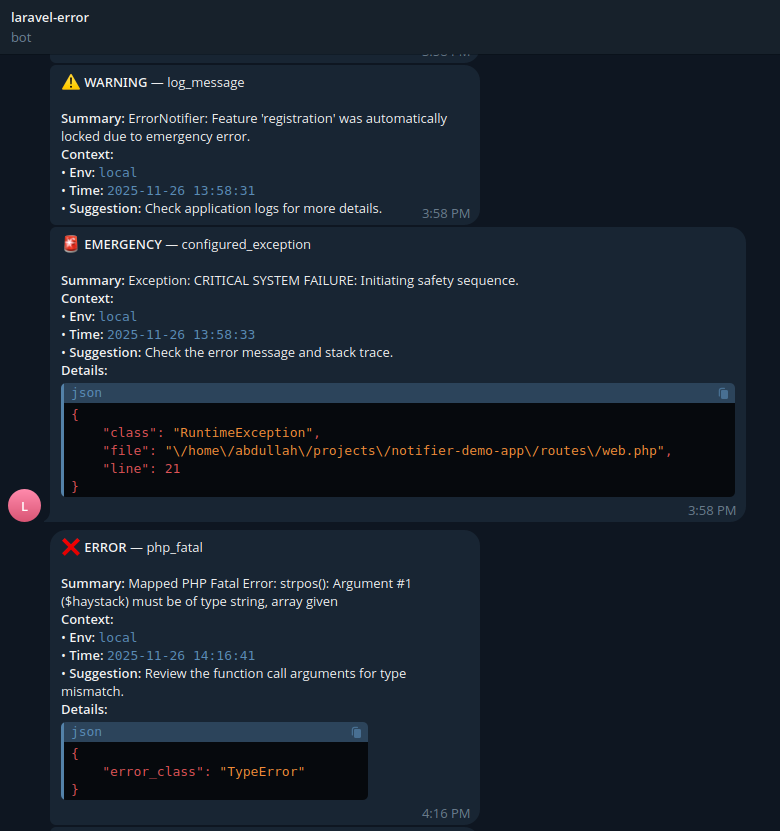Expand the ERROR php_fatal message bubble
The image size is (780, 831).
point(265,680)
